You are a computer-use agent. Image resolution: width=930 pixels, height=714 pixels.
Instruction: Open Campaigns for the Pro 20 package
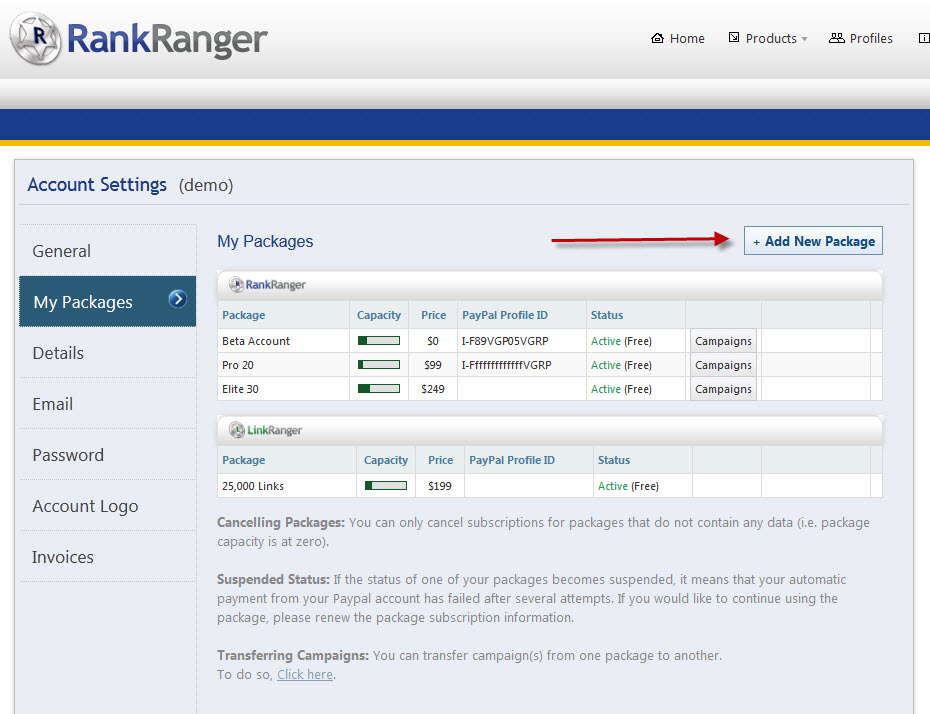coord(723,365)
